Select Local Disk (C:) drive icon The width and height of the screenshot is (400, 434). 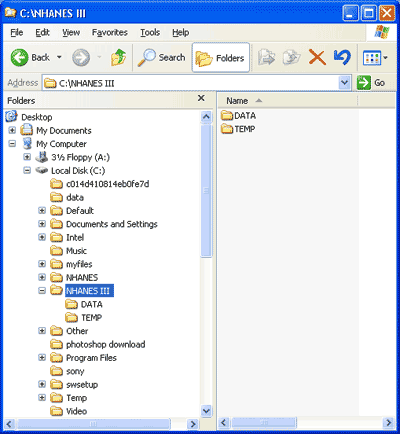point(42,170)
